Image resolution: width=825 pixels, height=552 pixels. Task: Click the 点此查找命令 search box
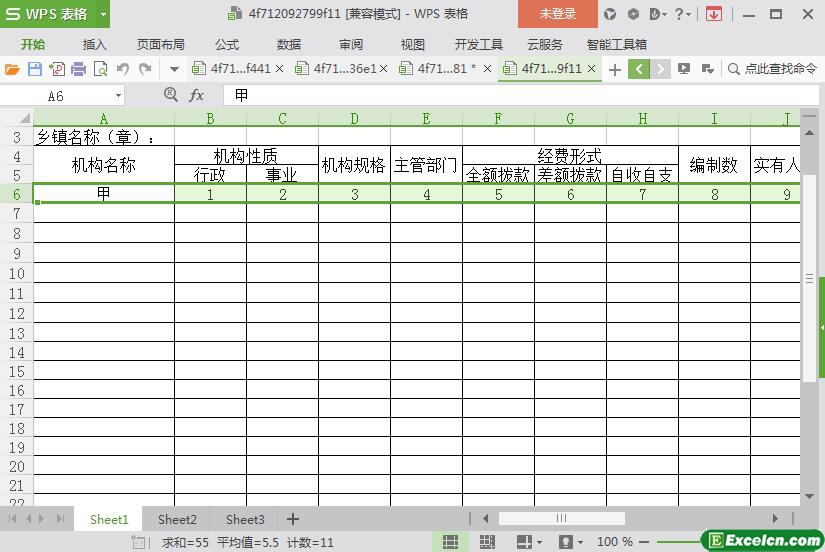(x=773, y=69)
